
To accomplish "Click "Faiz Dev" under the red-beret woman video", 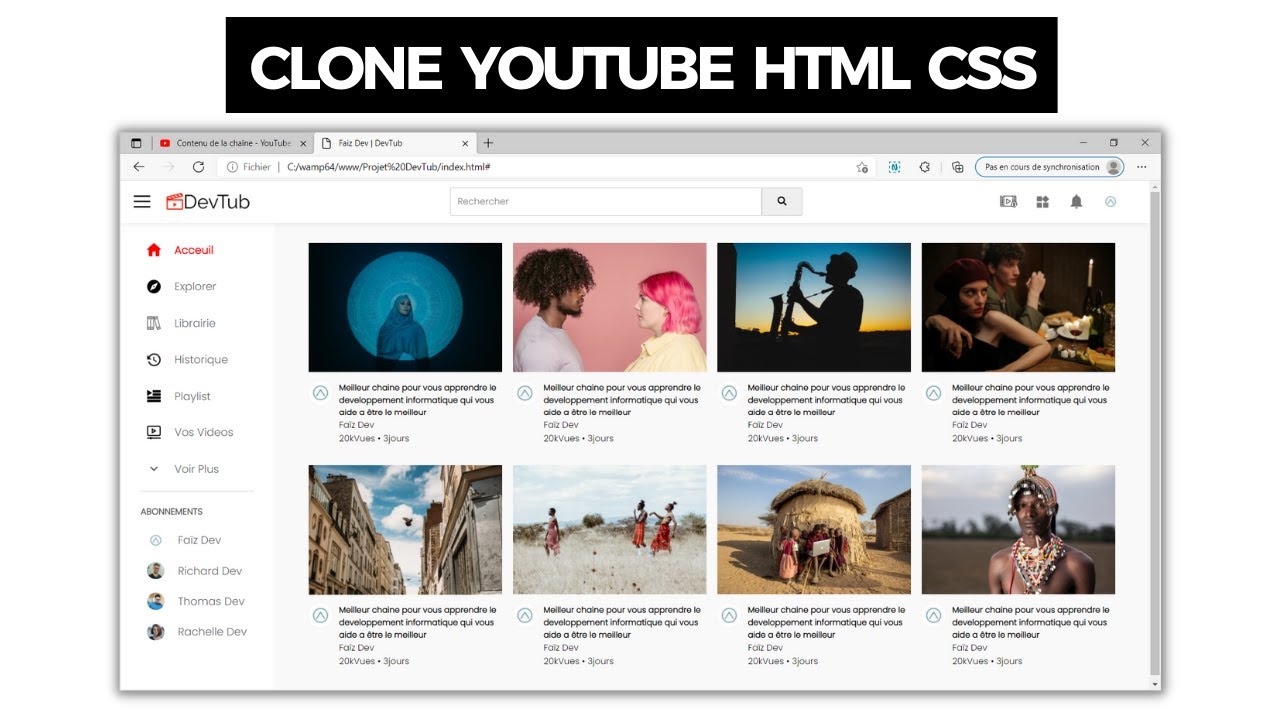I will click(969, 425).
